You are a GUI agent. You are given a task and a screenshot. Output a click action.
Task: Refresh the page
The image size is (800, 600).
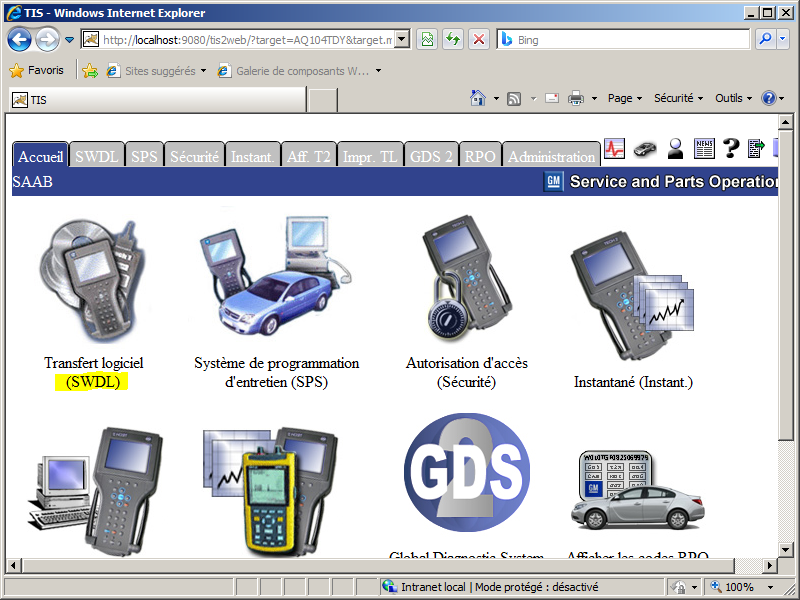[x=453, y=39]
